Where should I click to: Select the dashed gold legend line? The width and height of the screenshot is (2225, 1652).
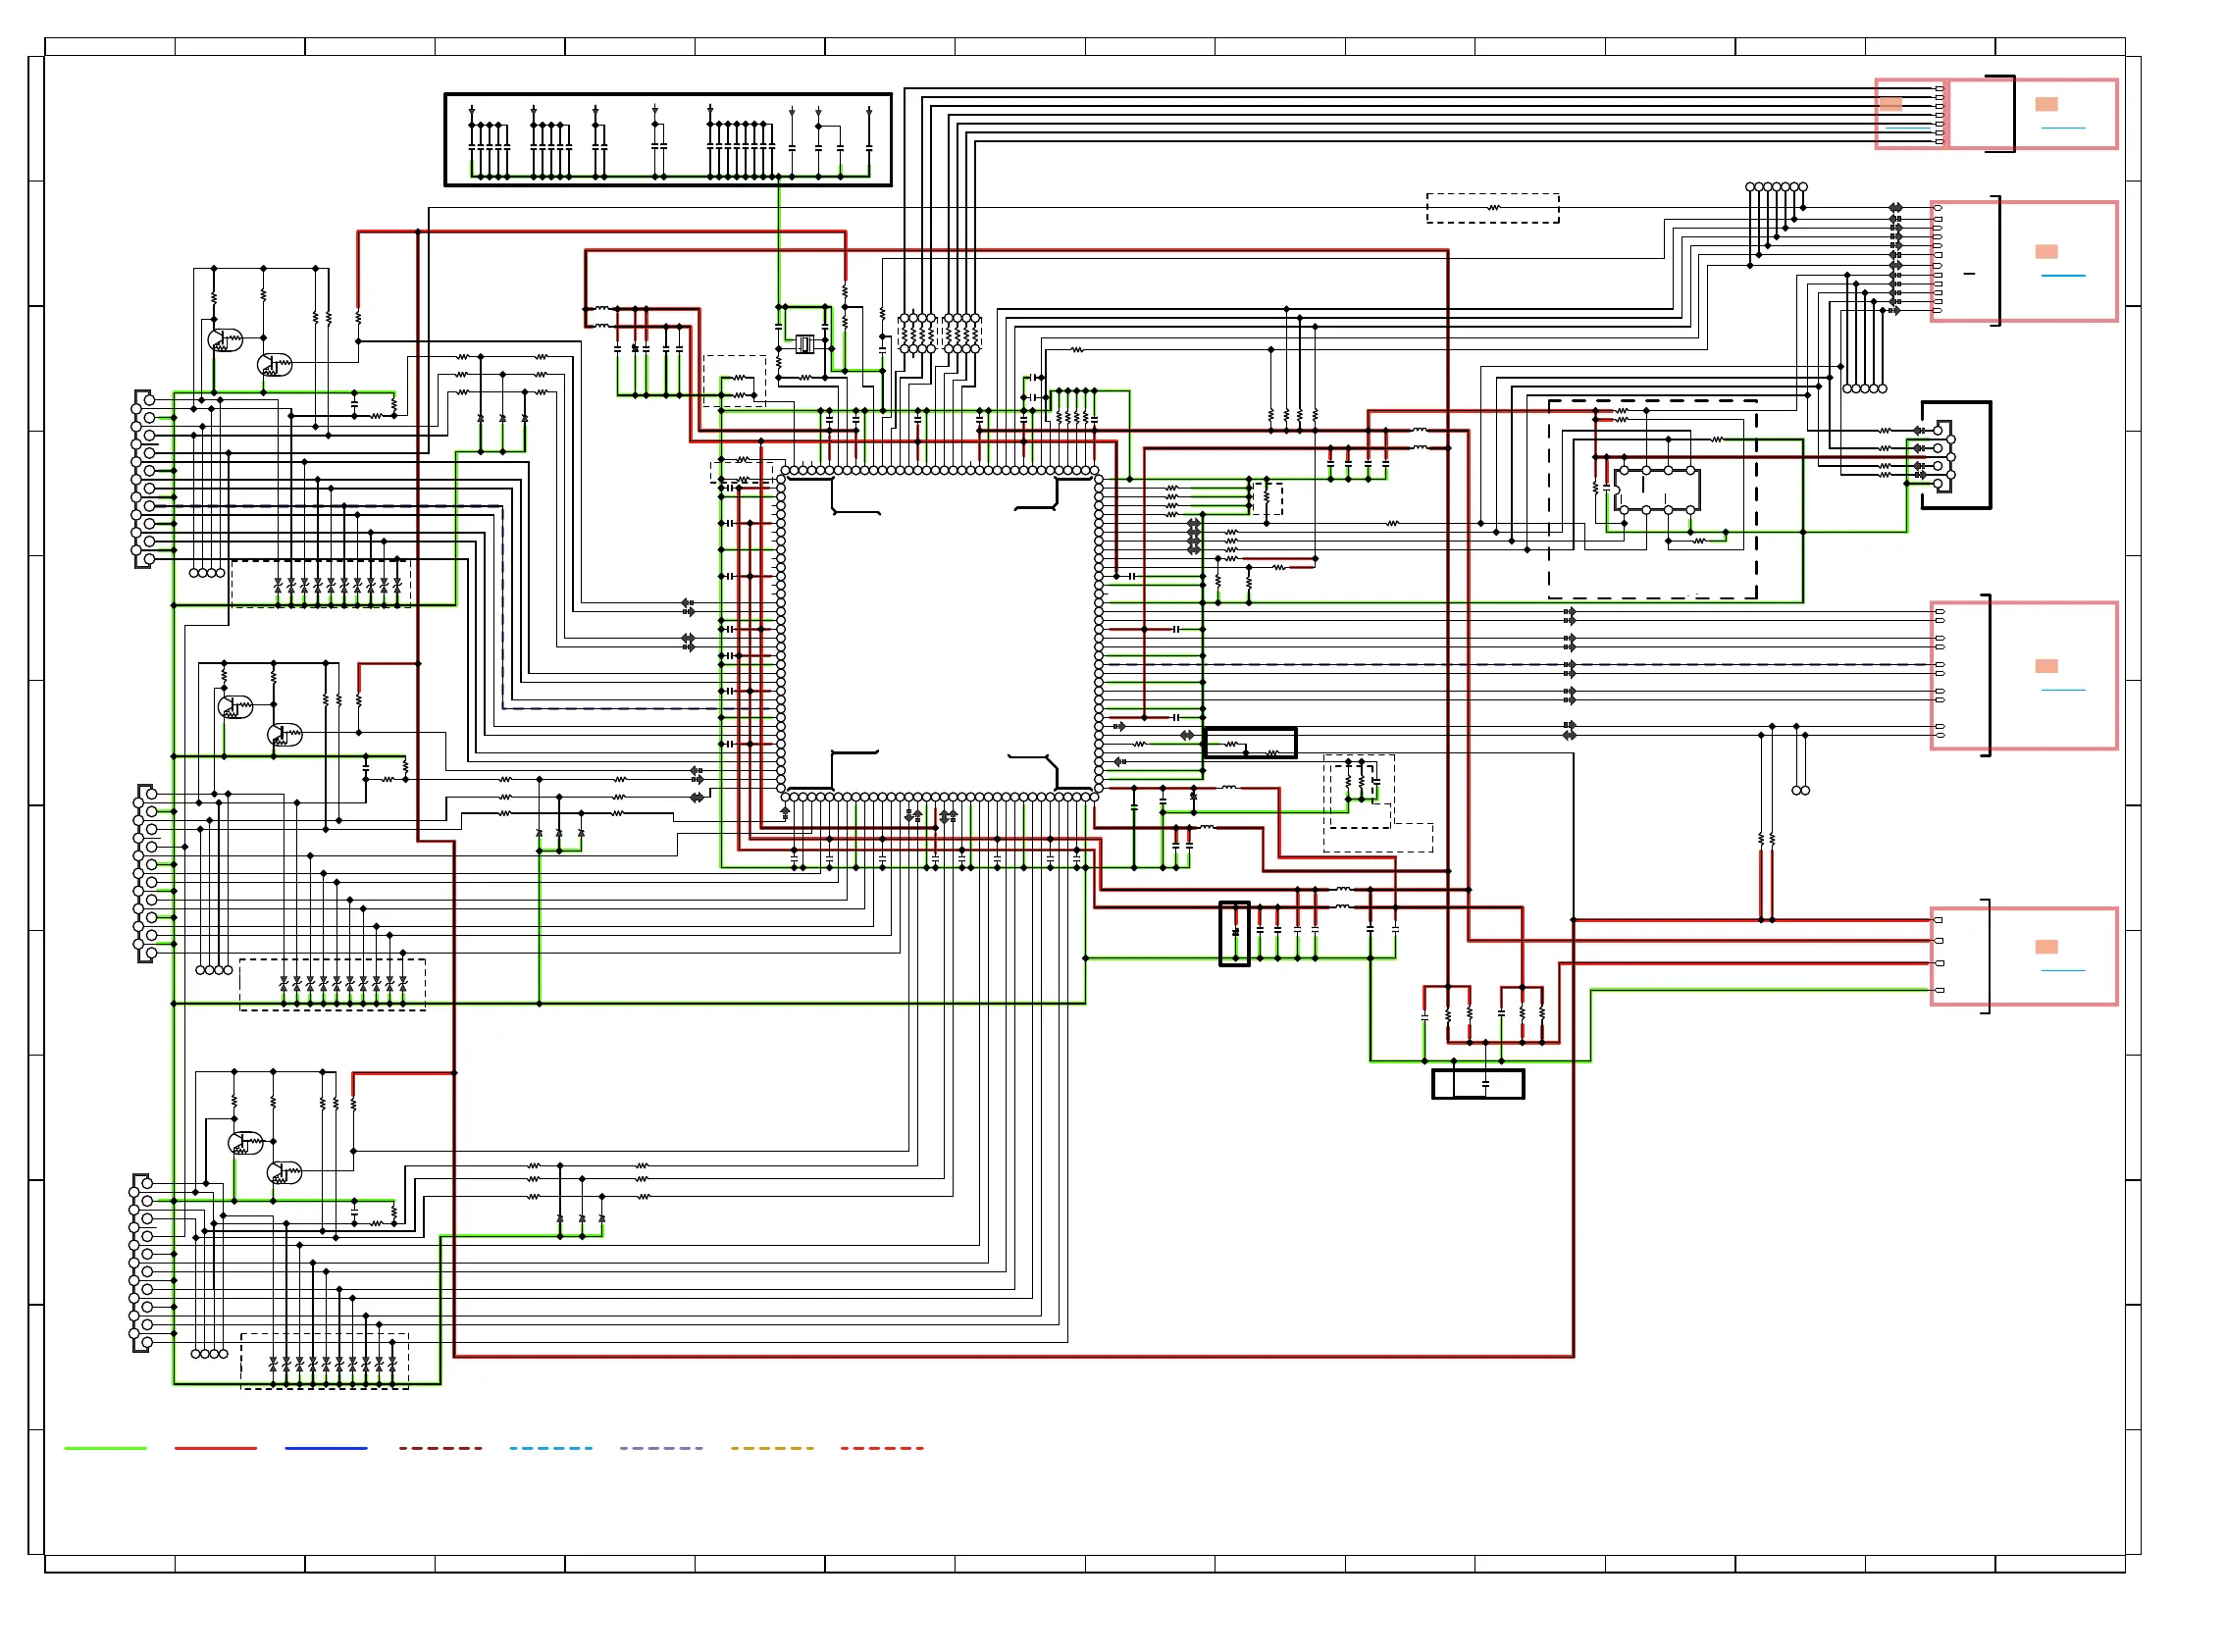(x=772, y=1447)
